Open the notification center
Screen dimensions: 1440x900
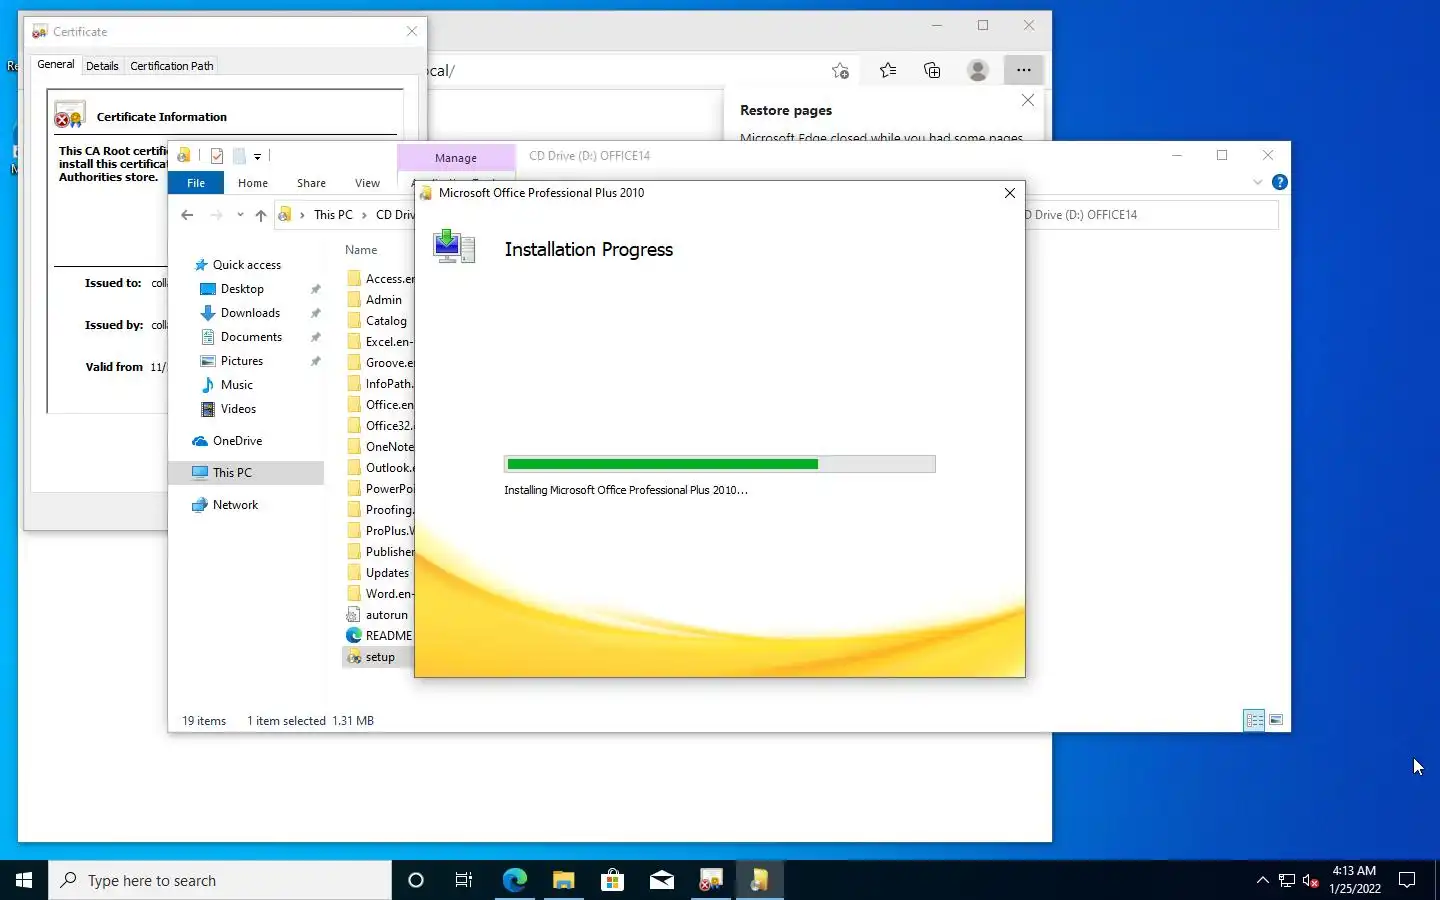pyautogui.click(x=1407, y=880)
